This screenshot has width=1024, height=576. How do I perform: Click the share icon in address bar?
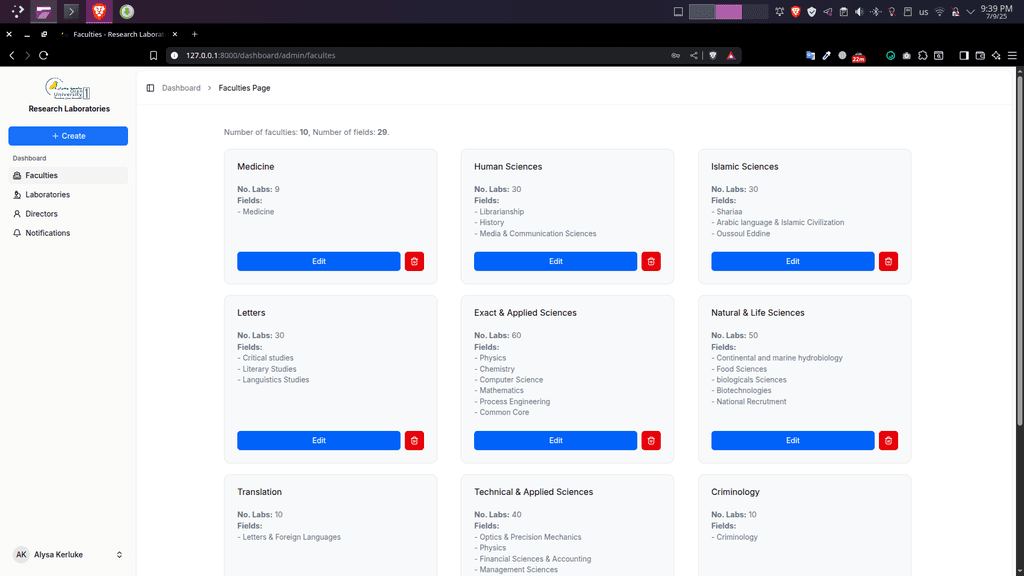(694, 55)
